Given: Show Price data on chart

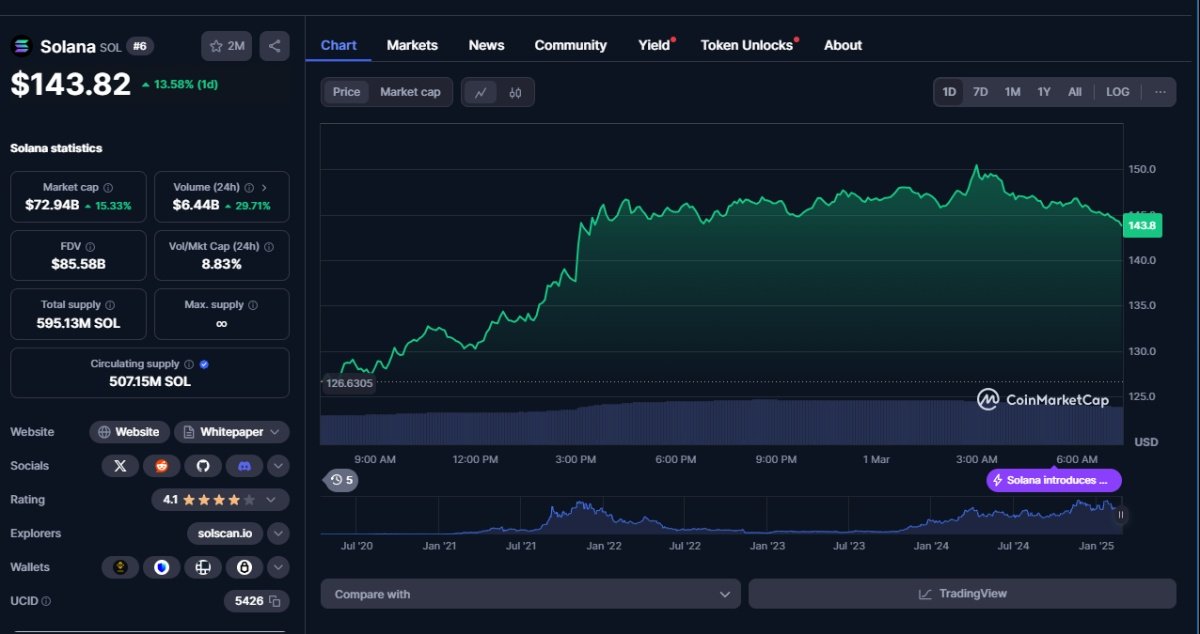Looking at the screenshot, I should coord(347,92).
